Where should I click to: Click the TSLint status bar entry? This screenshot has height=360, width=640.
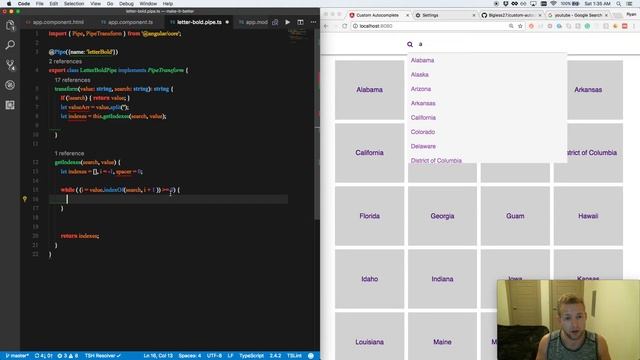(294, 356)
